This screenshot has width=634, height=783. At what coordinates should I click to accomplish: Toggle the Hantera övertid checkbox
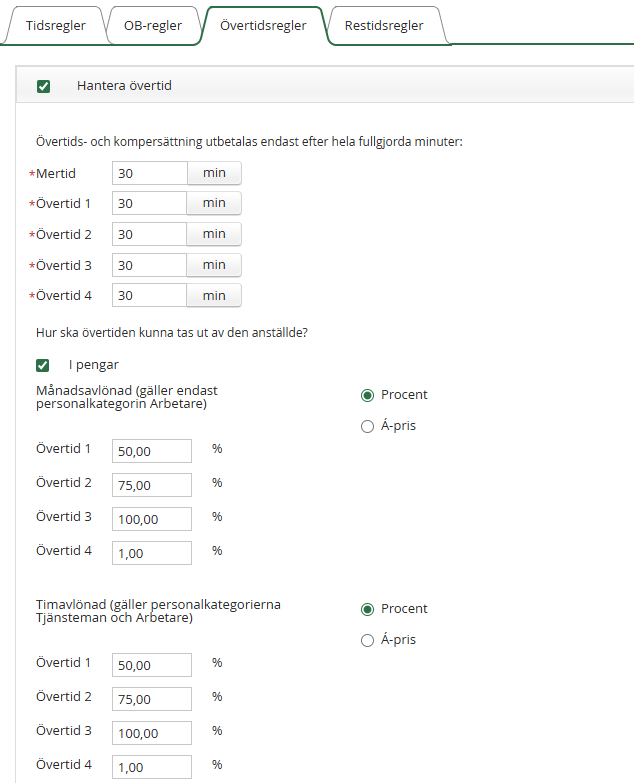coord(43,86)
